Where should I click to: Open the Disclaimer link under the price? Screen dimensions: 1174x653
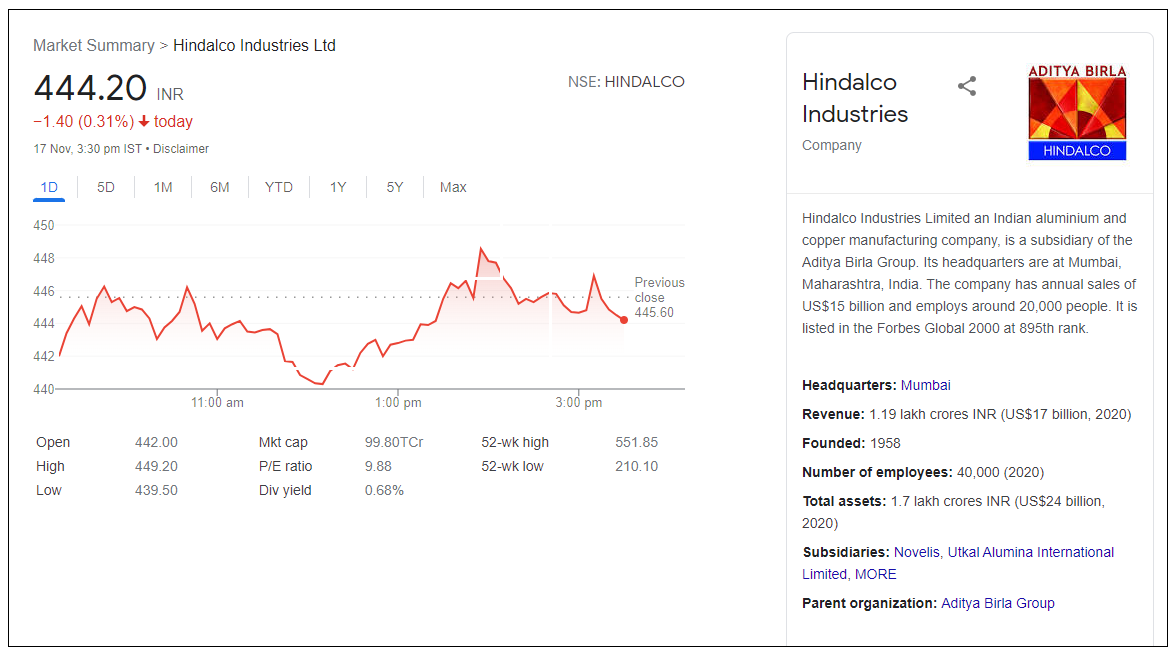point(180,149)
